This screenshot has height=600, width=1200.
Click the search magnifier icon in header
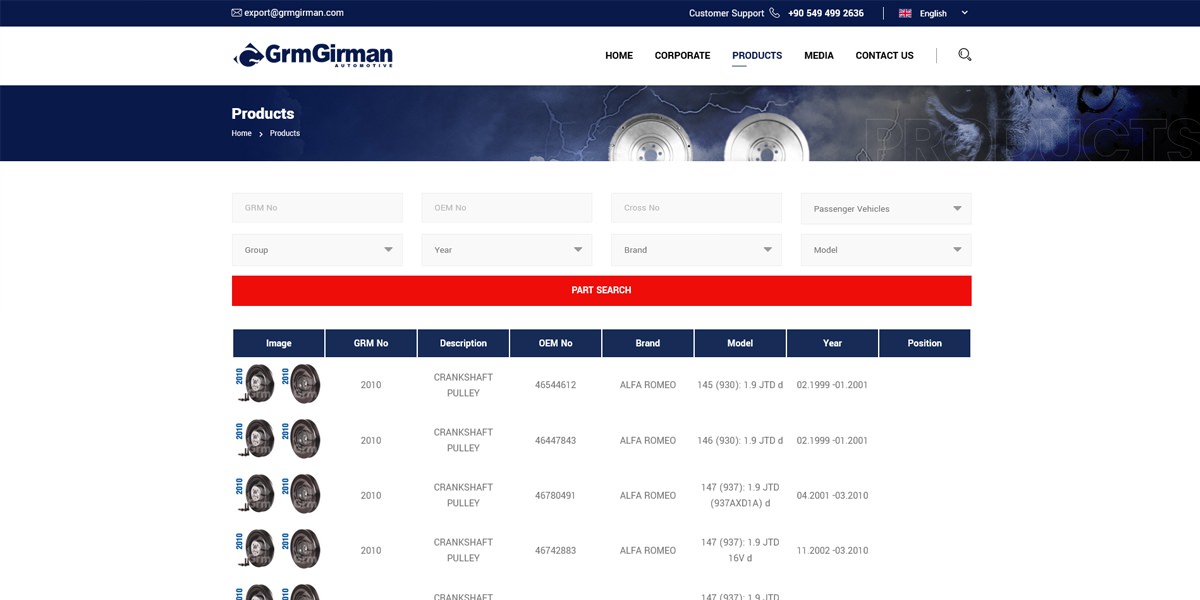click(964, 55)
